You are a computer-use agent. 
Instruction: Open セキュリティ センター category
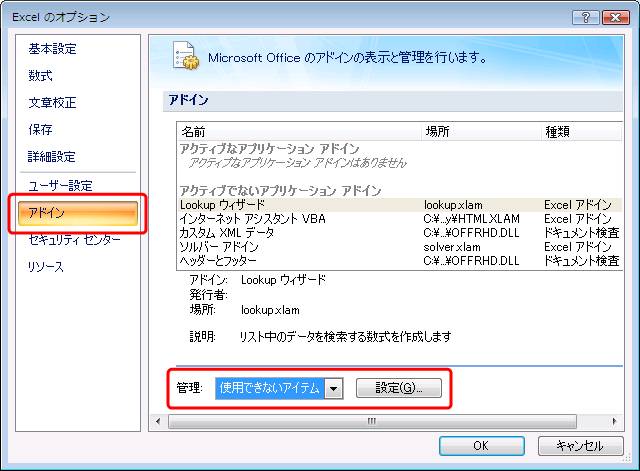74,240
